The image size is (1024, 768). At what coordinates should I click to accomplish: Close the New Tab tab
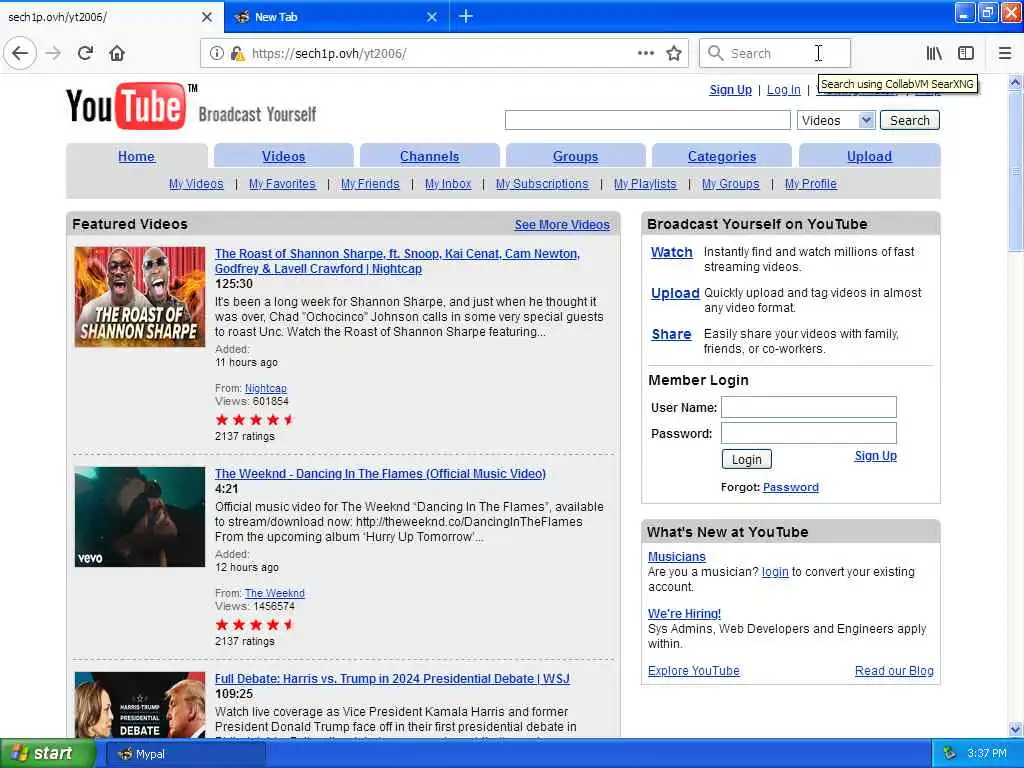coord(432,17)
